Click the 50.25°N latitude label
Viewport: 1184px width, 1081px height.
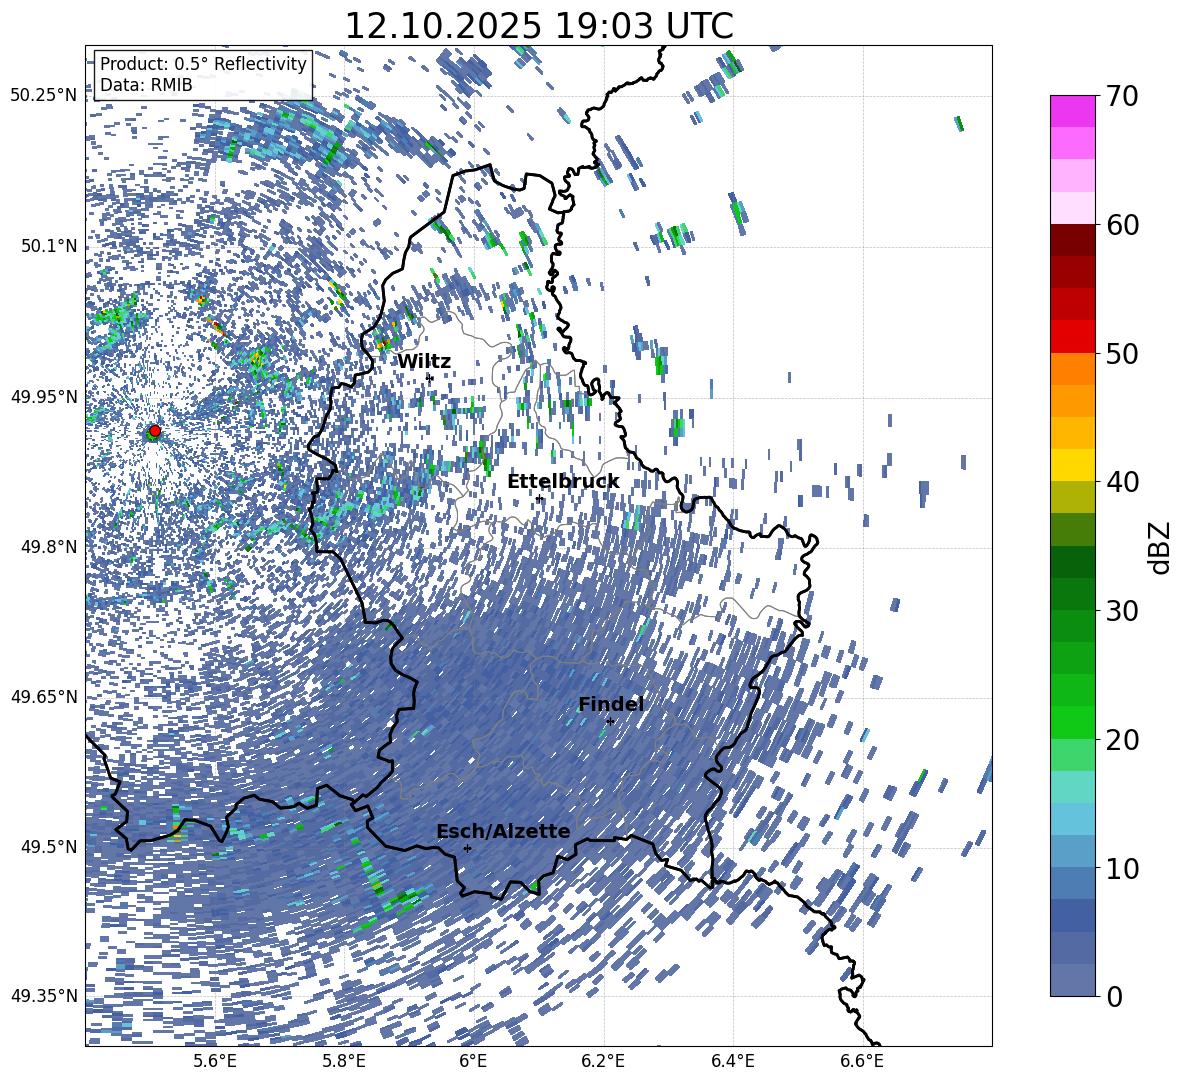[x=44, y=96]
